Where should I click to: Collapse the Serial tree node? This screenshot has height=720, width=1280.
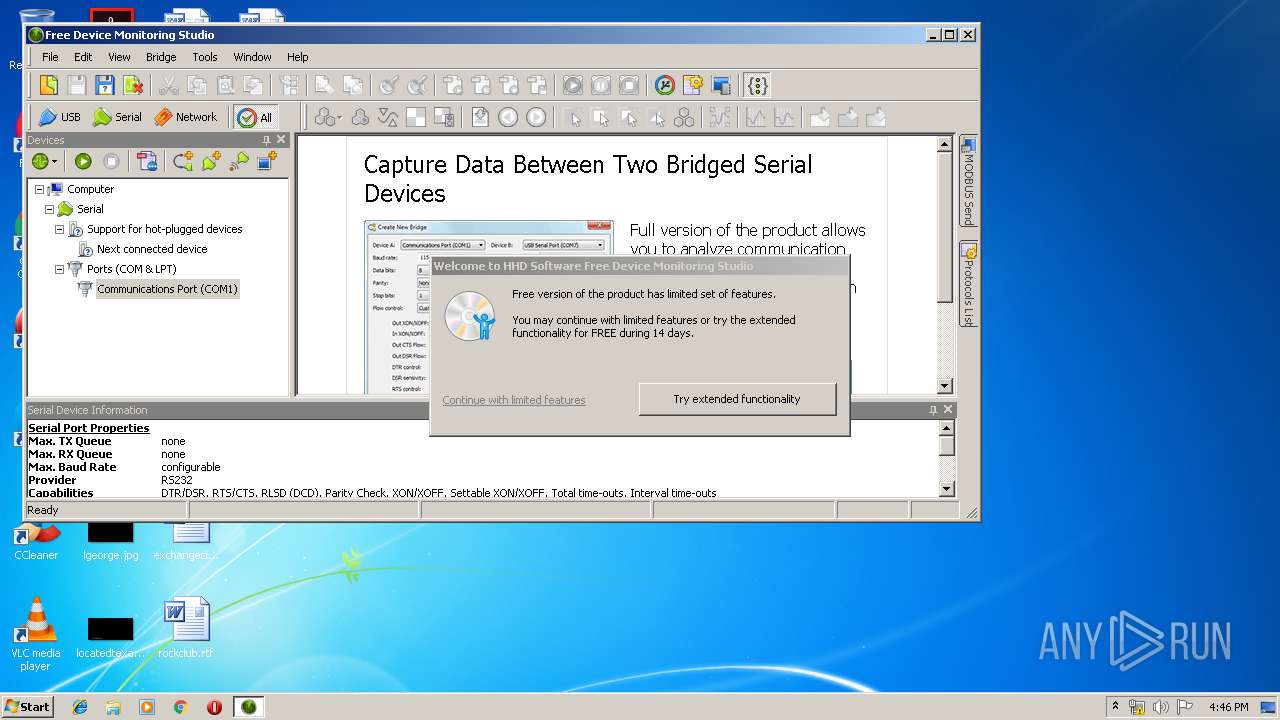pyautogui.click(x=49, y=209)
